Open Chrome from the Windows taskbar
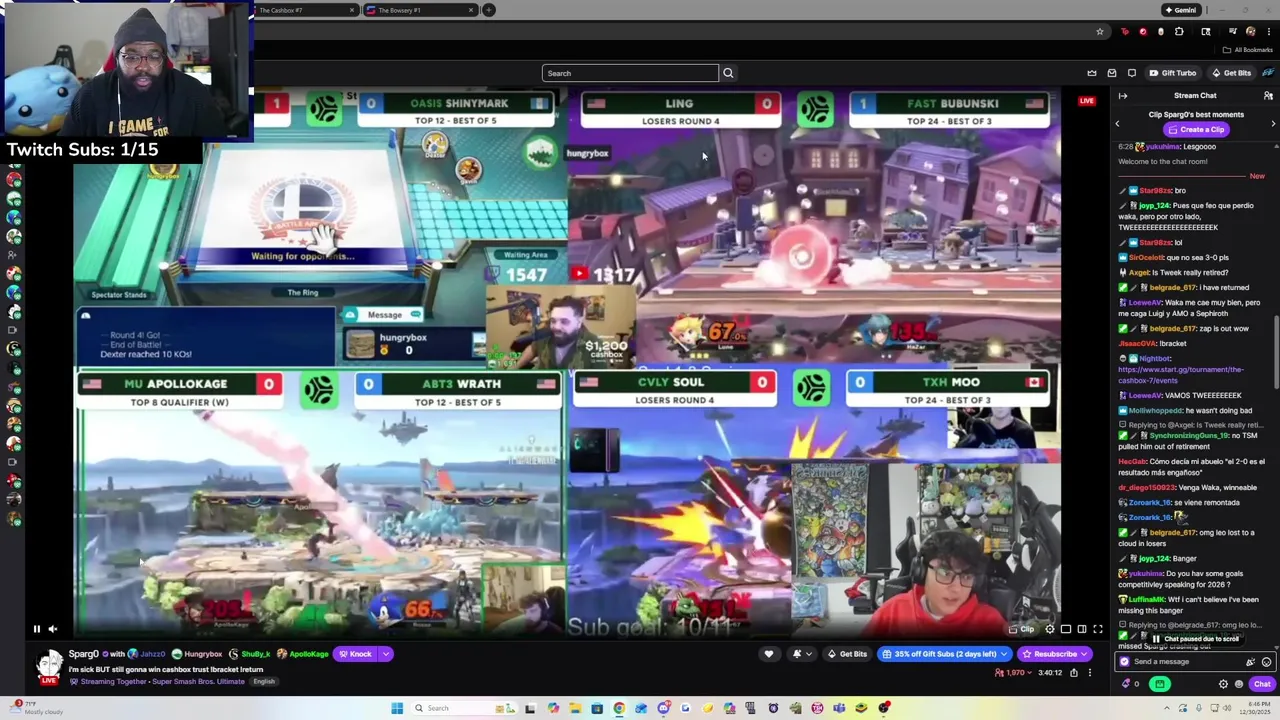The image size is (1280, 720). [619, 708]
